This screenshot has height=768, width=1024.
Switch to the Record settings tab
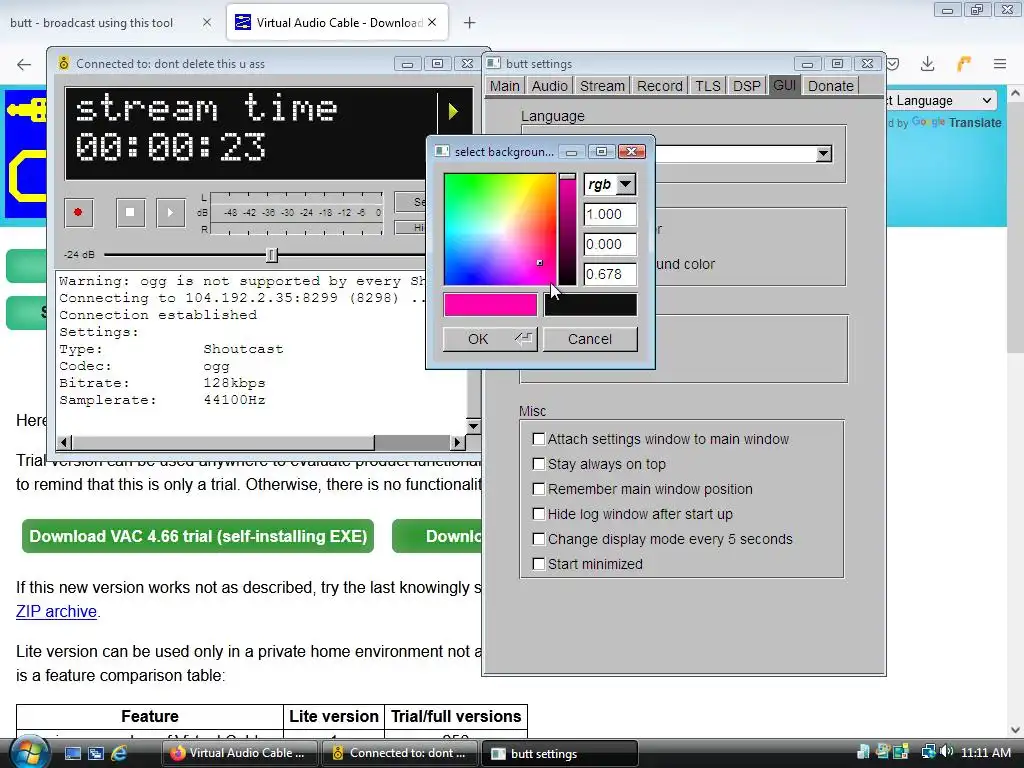point(660,86)
